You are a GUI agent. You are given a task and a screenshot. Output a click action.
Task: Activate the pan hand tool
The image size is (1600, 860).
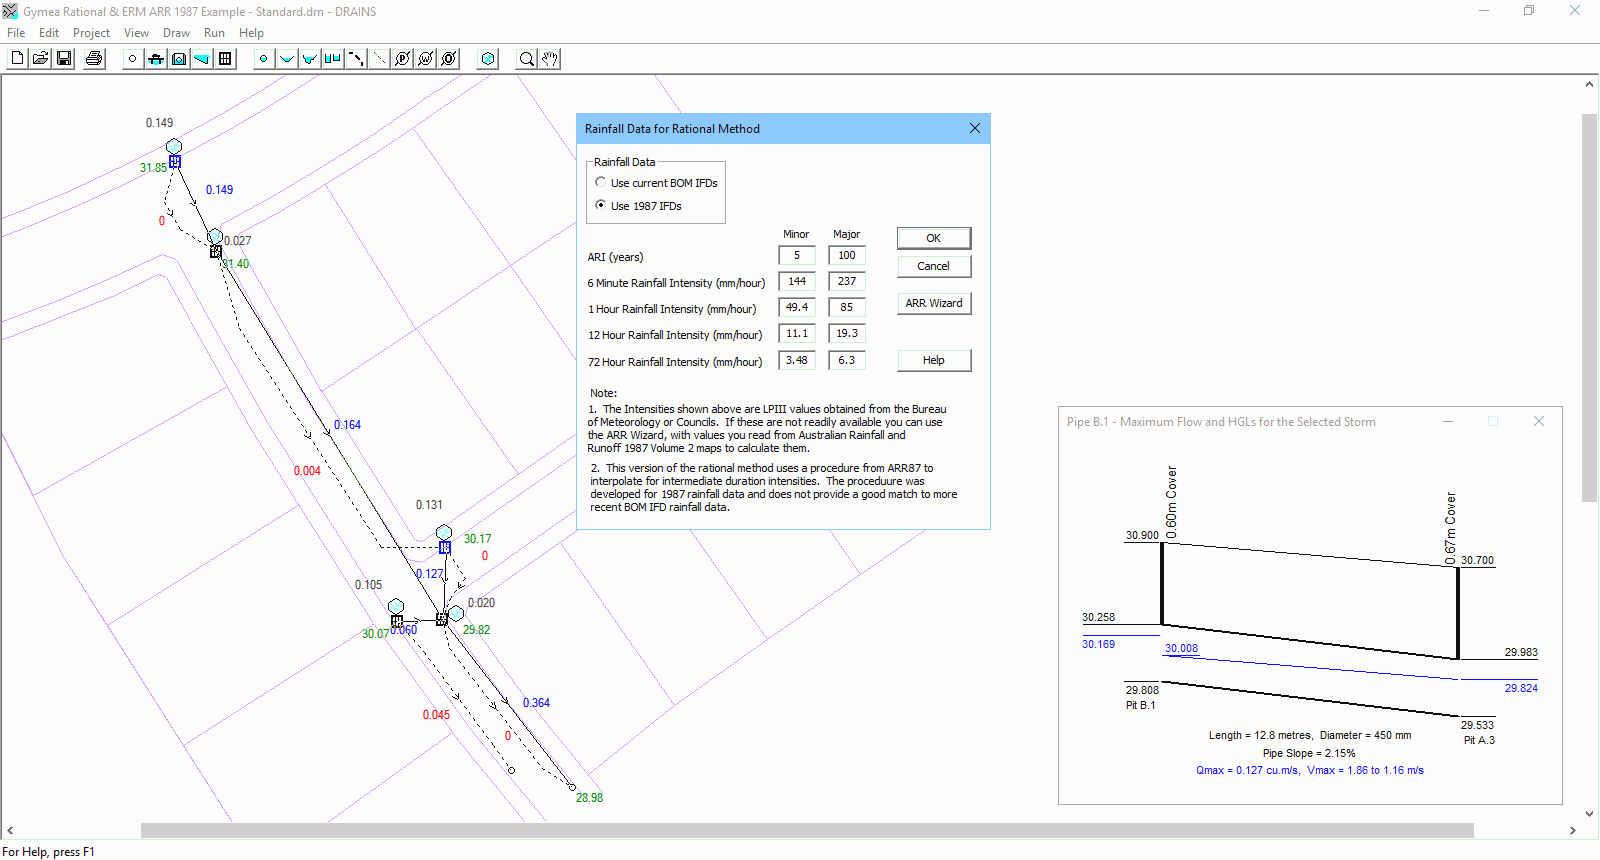coord(549,59)
